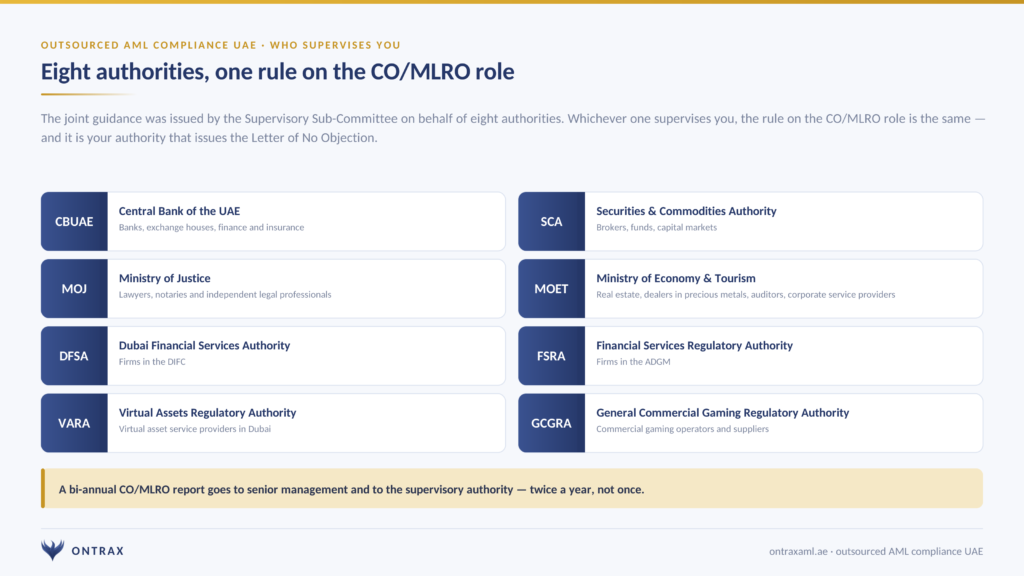Select 'Financial Services Regulatory Authority' title
Viewport: 1024px width, 576px height.
[x=694, y=345]
